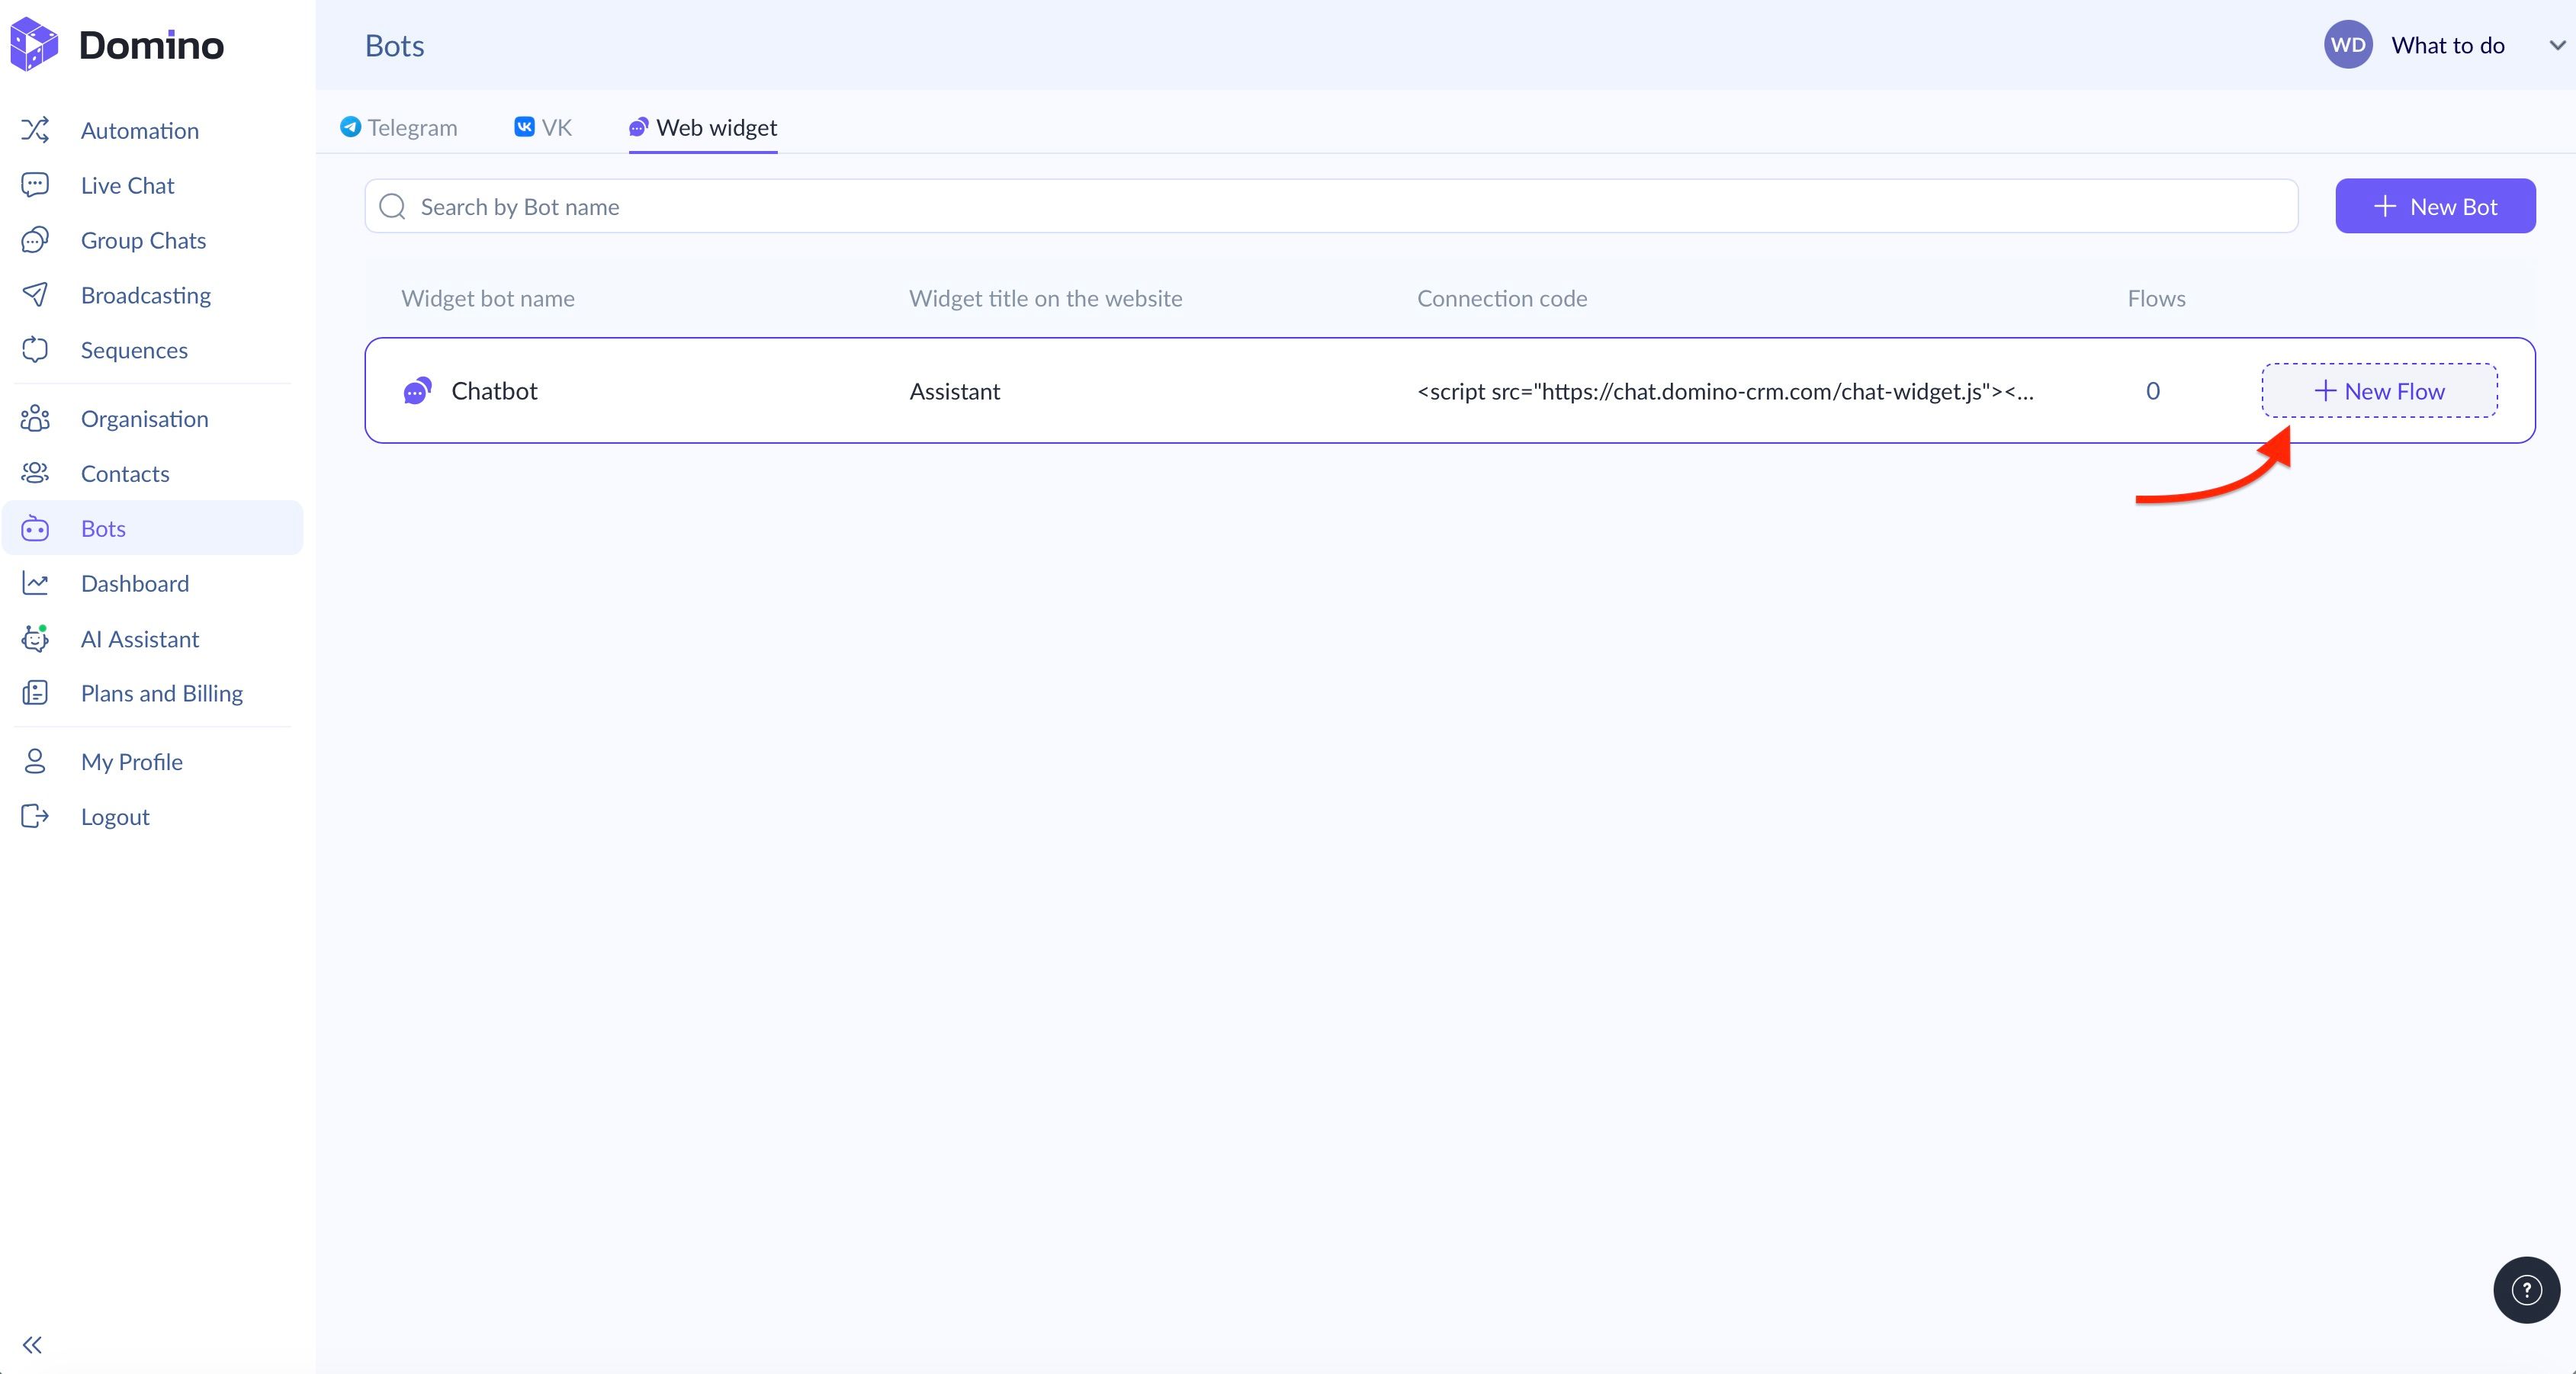Screen dimensions: 2576x1374
Task: Switch to the Telegram tab
Action: (399, 127)
